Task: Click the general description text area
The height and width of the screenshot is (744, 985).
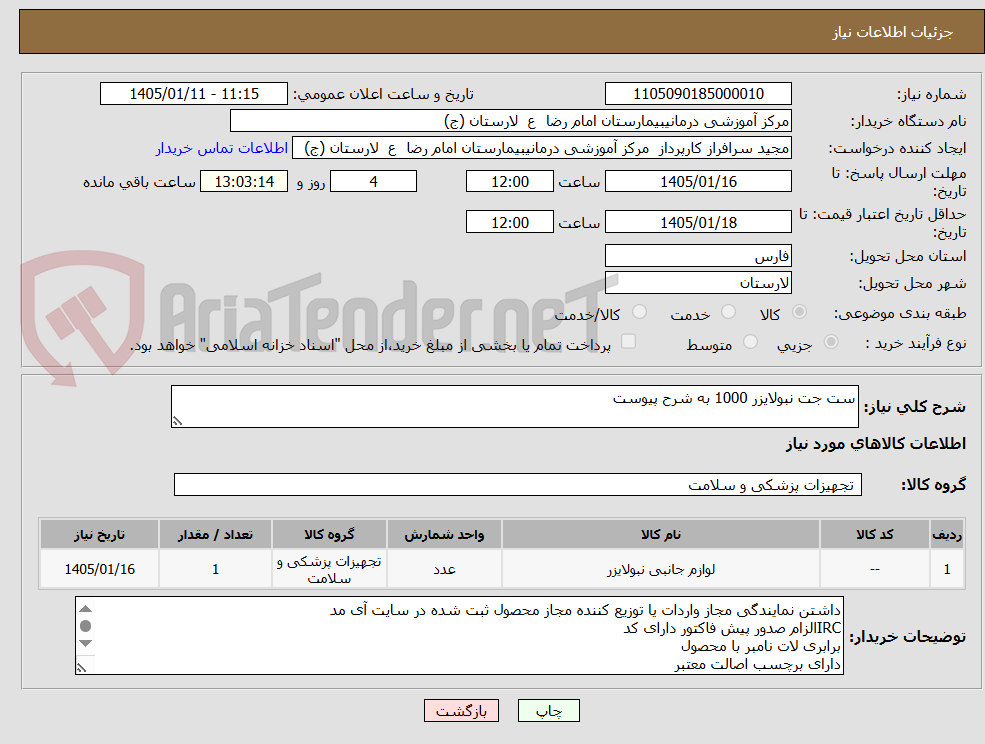Action: (x=514, y=407)
